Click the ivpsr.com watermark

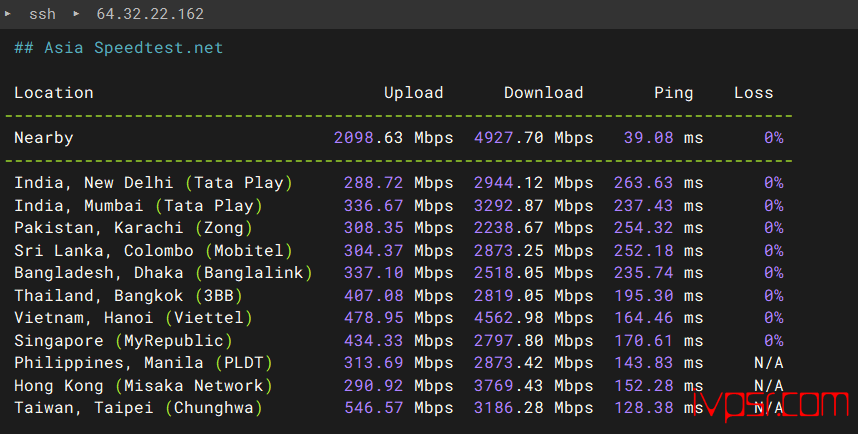(x=770, y=406)
